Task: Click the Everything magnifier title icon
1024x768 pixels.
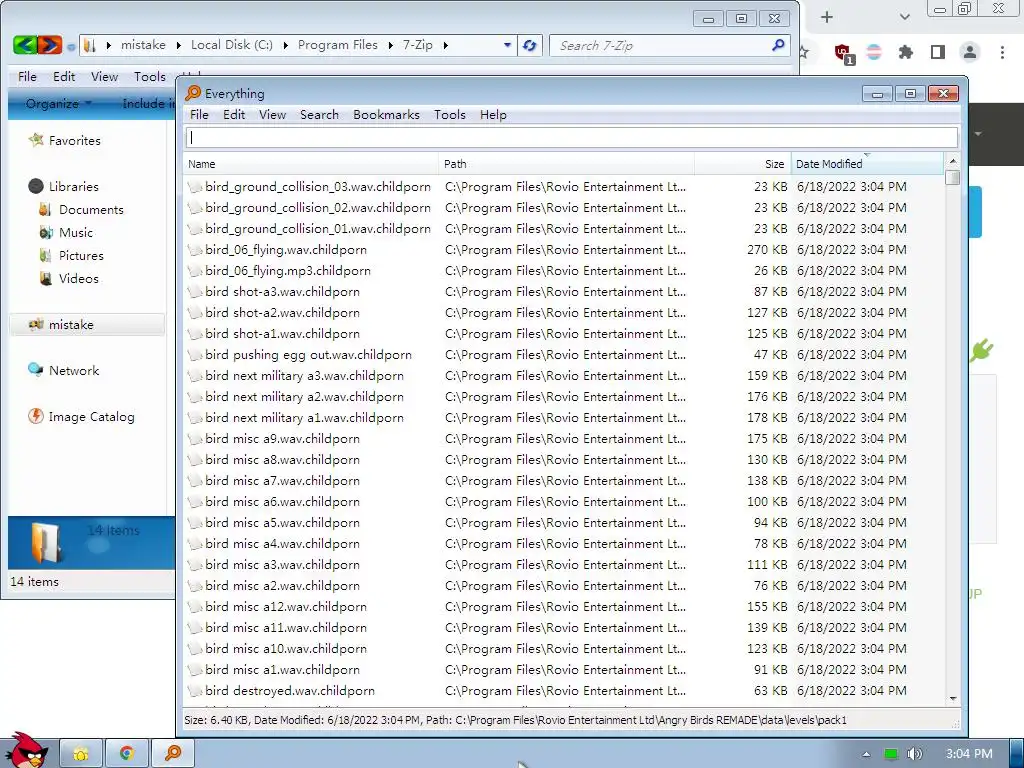Action: [x=193, y=93]
